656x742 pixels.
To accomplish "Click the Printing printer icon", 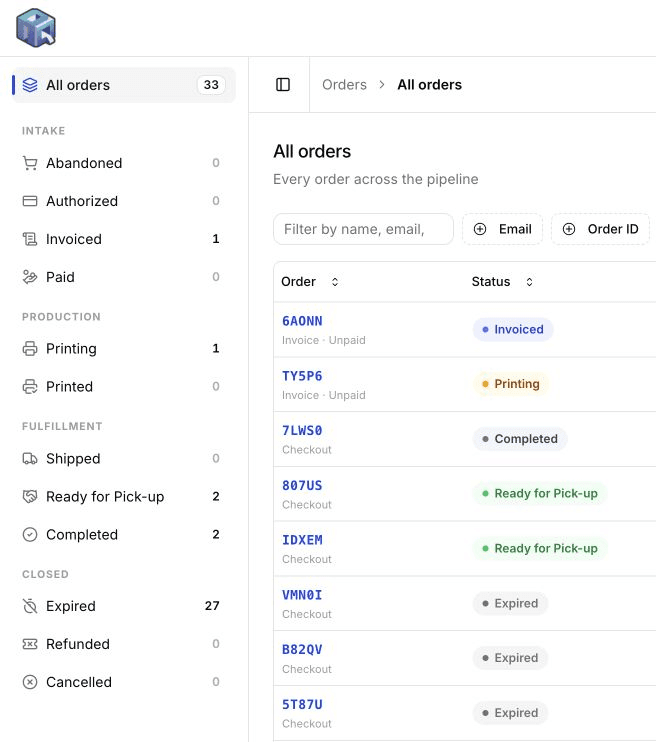I will point(30,349).
